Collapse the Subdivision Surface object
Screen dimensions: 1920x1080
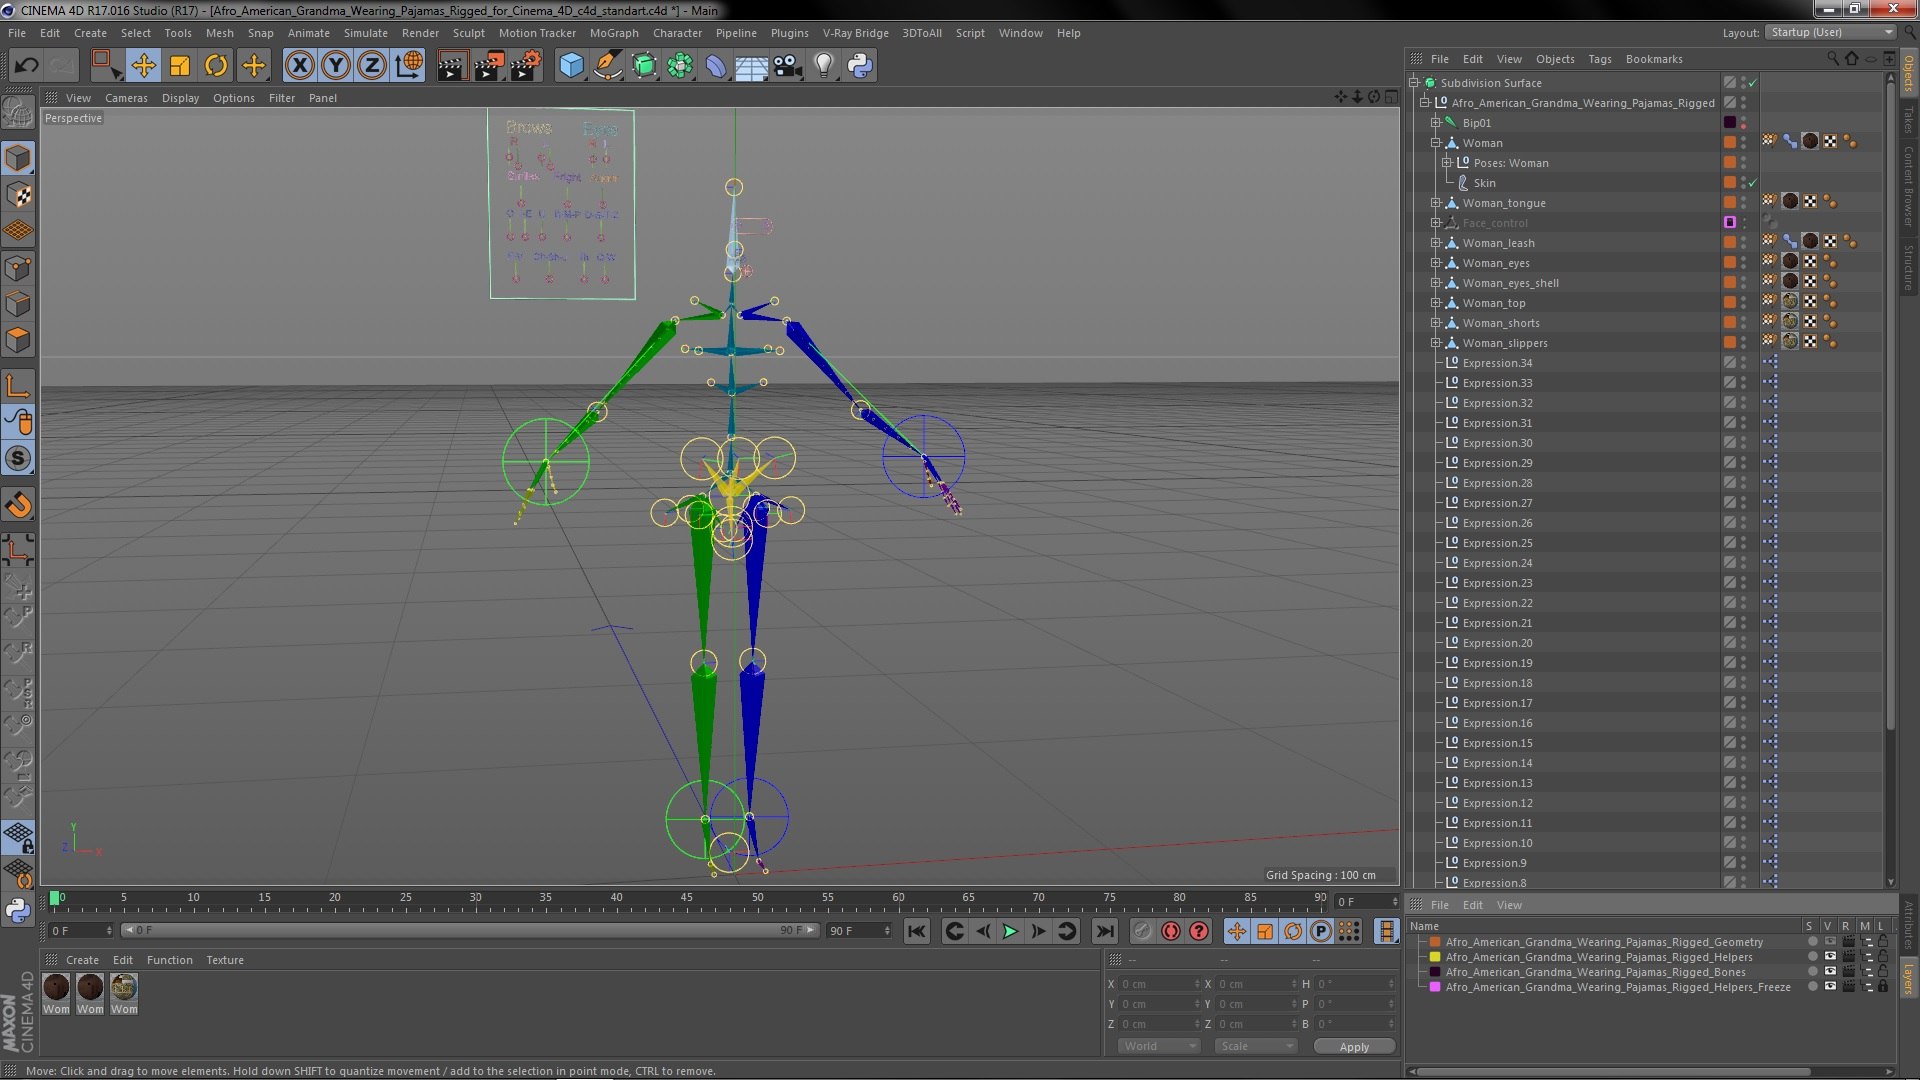1414,83
